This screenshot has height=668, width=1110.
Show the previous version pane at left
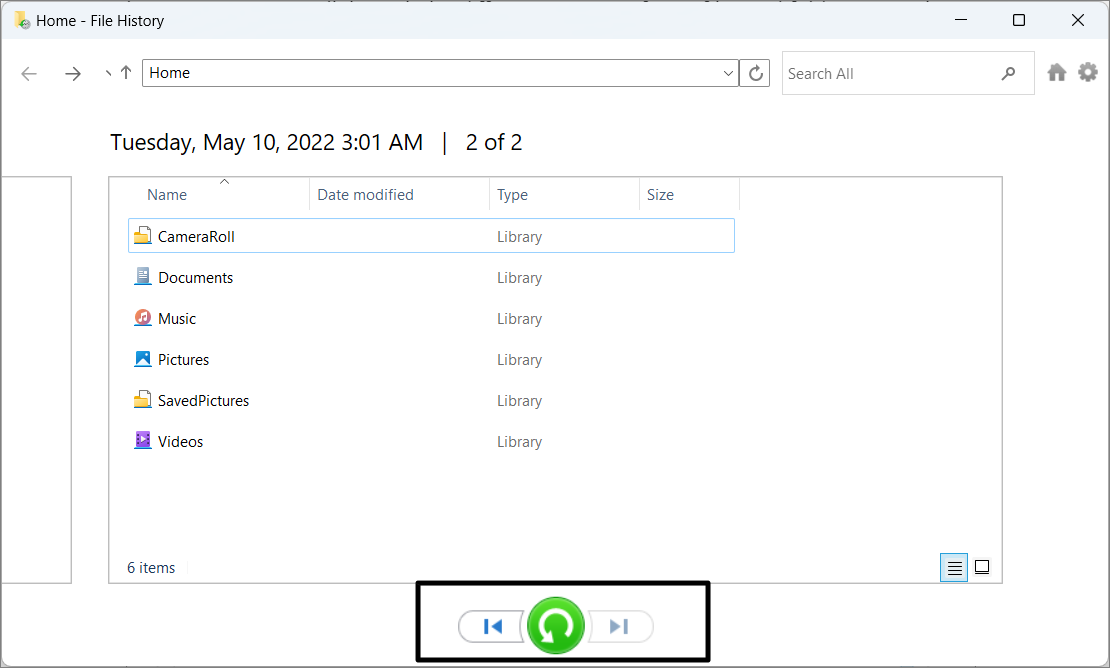pos(36,380)
